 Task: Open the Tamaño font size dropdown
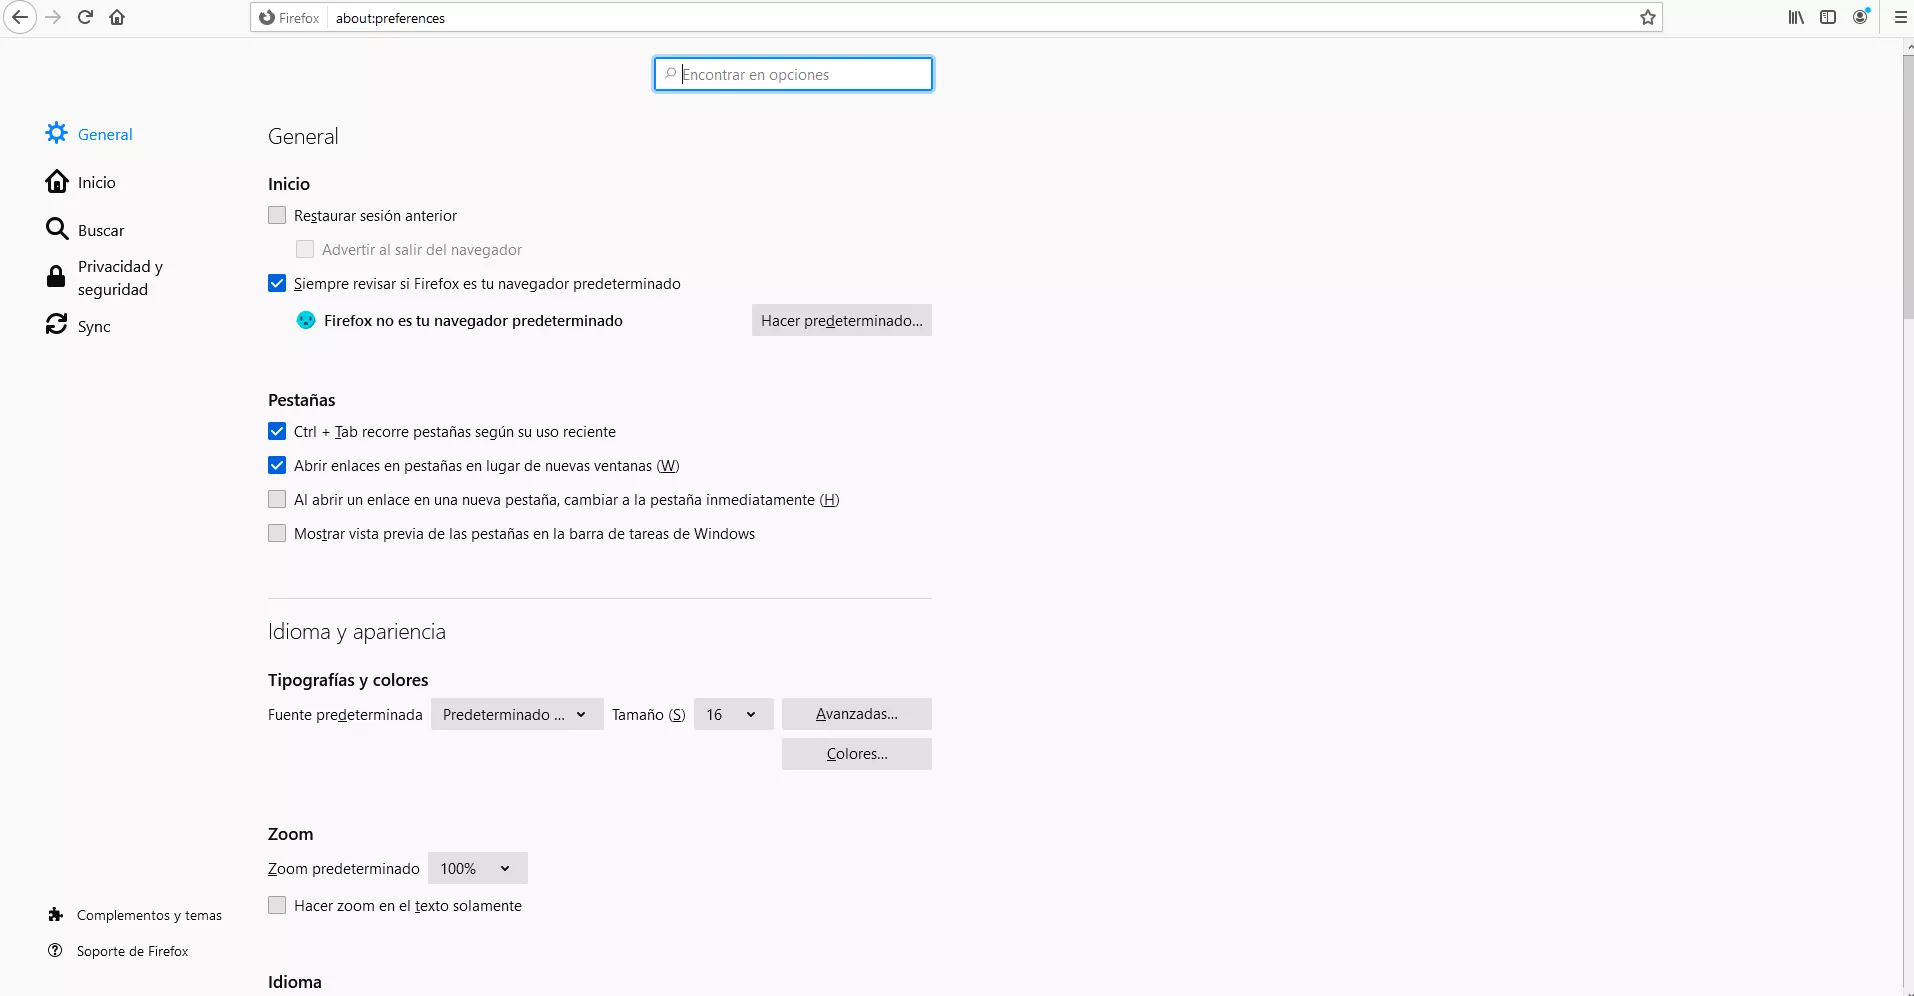click(x=733, y=714)
